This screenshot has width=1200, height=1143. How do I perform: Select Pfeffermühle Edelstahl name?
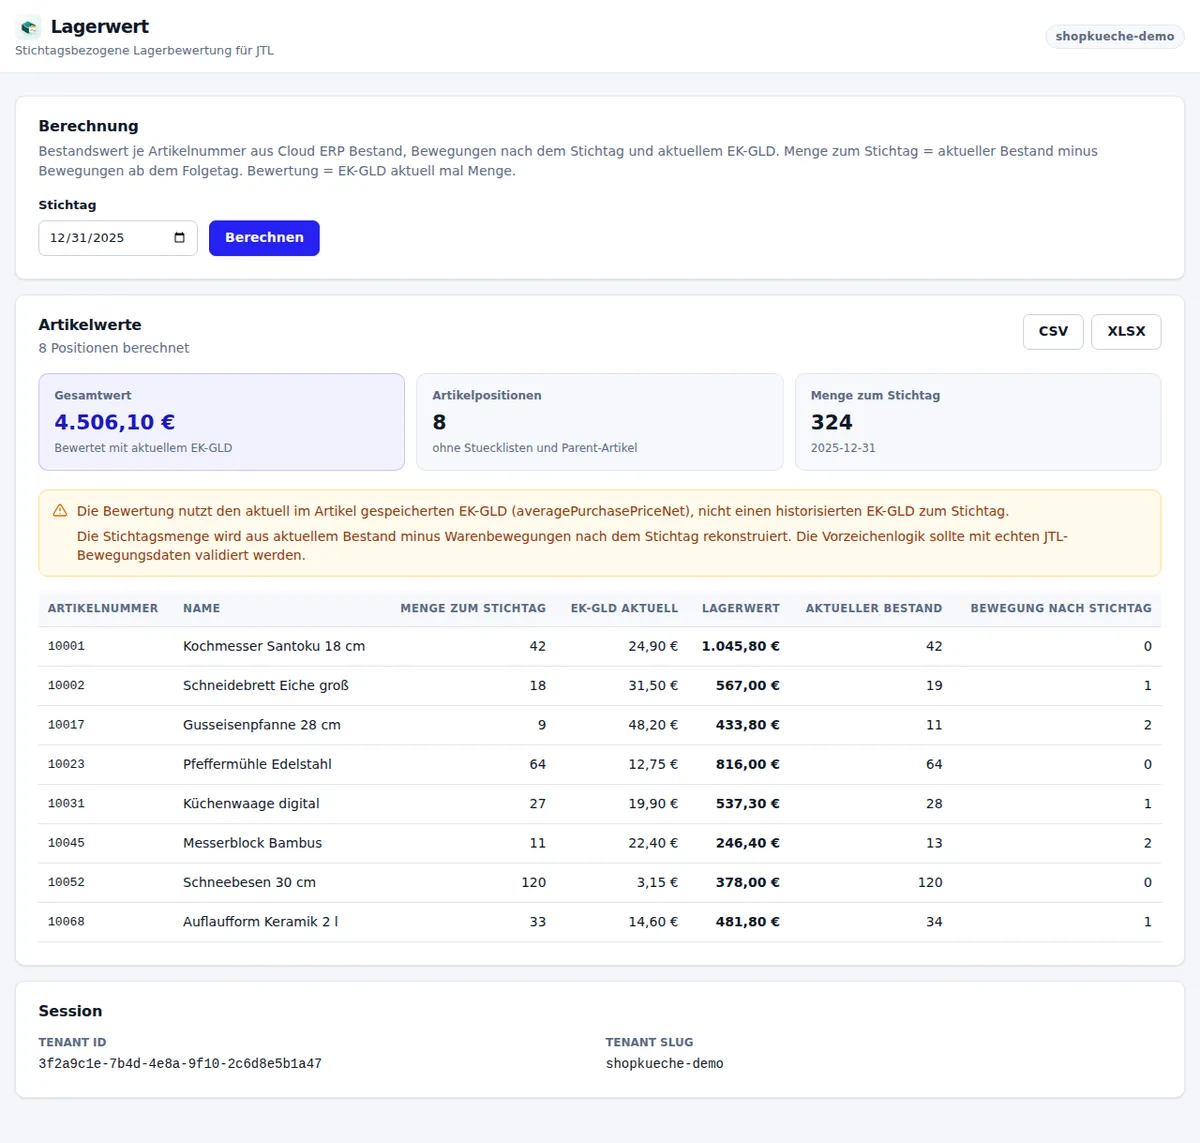pos(257,764)
